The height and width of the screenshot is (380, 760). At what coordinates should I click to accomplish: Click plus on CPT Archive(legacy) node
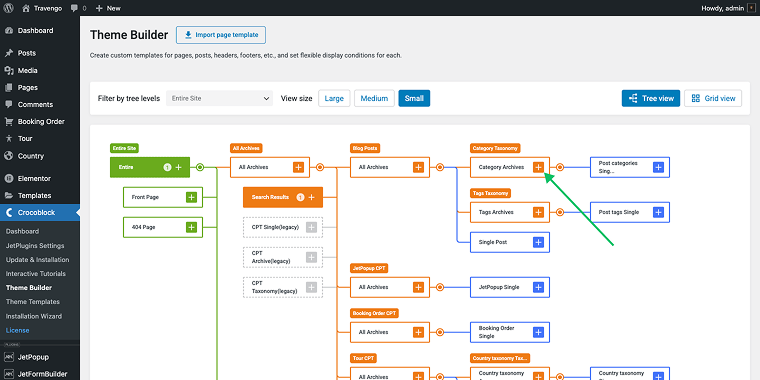click(x=311, y=257)
